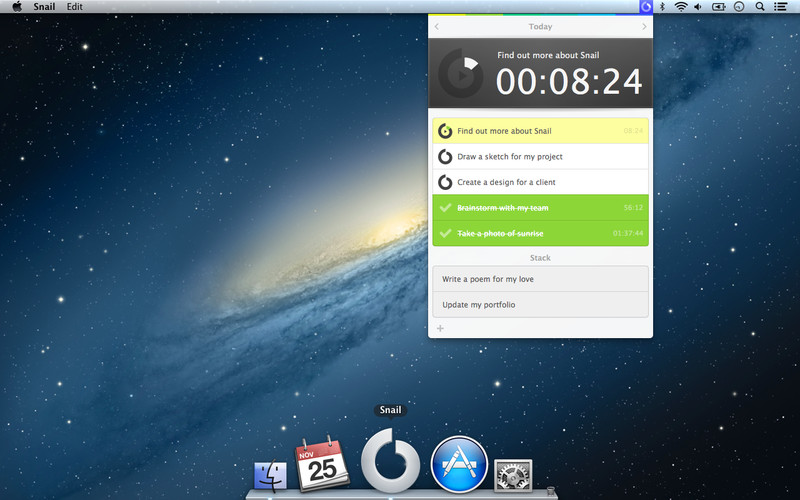This screenshot has width=800, height=500.
Task: Click the battery status icon
Action: coord(718,7)
